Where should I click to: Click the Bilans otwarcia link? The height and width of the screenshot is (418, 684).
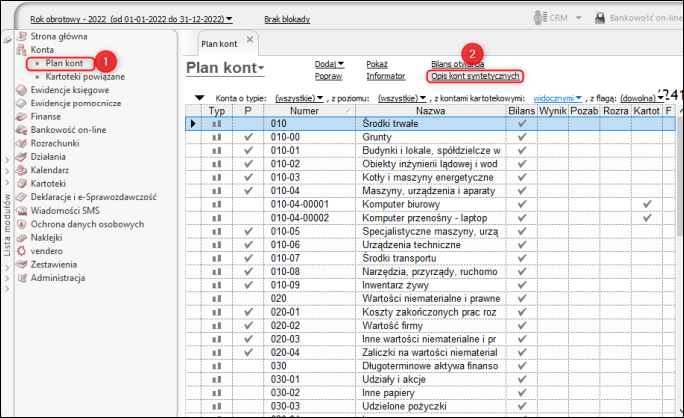(x=458, y=64)
